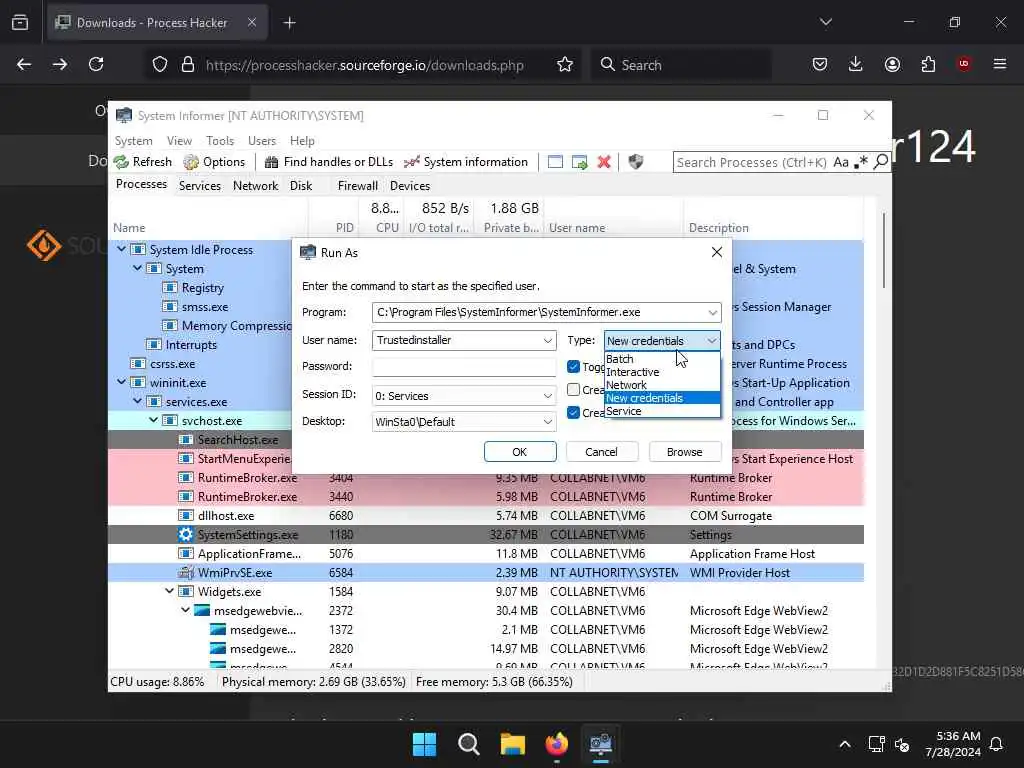
Task: Select Batch in the Type list
Action: (662, 359)
